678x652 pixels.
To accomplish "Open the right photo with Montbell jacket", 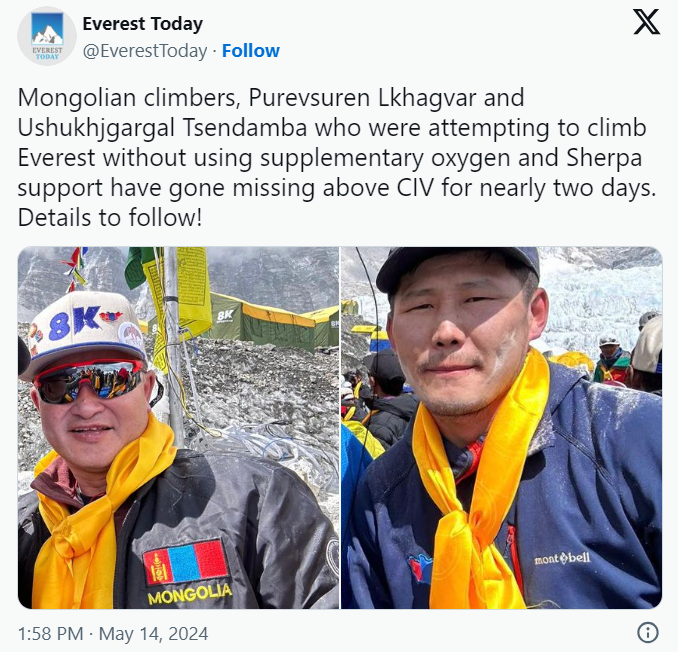I will click(502, 428).
